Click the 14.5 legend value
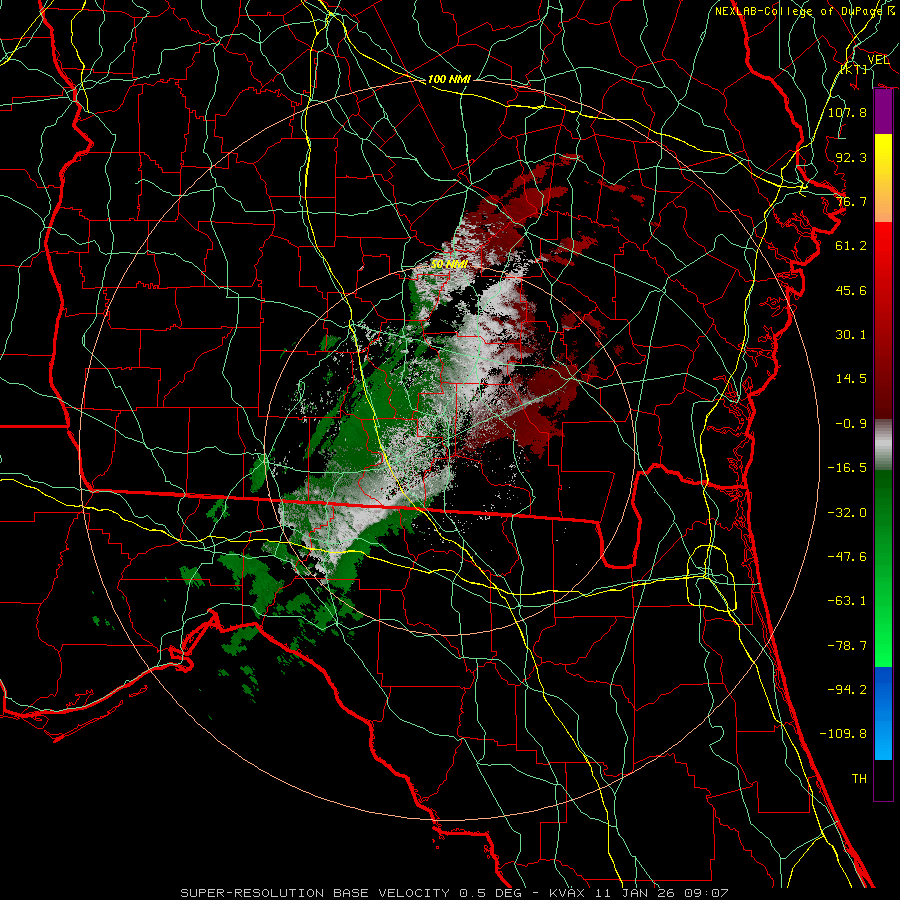Screen dimensions: 900x900 coord(851,379)
